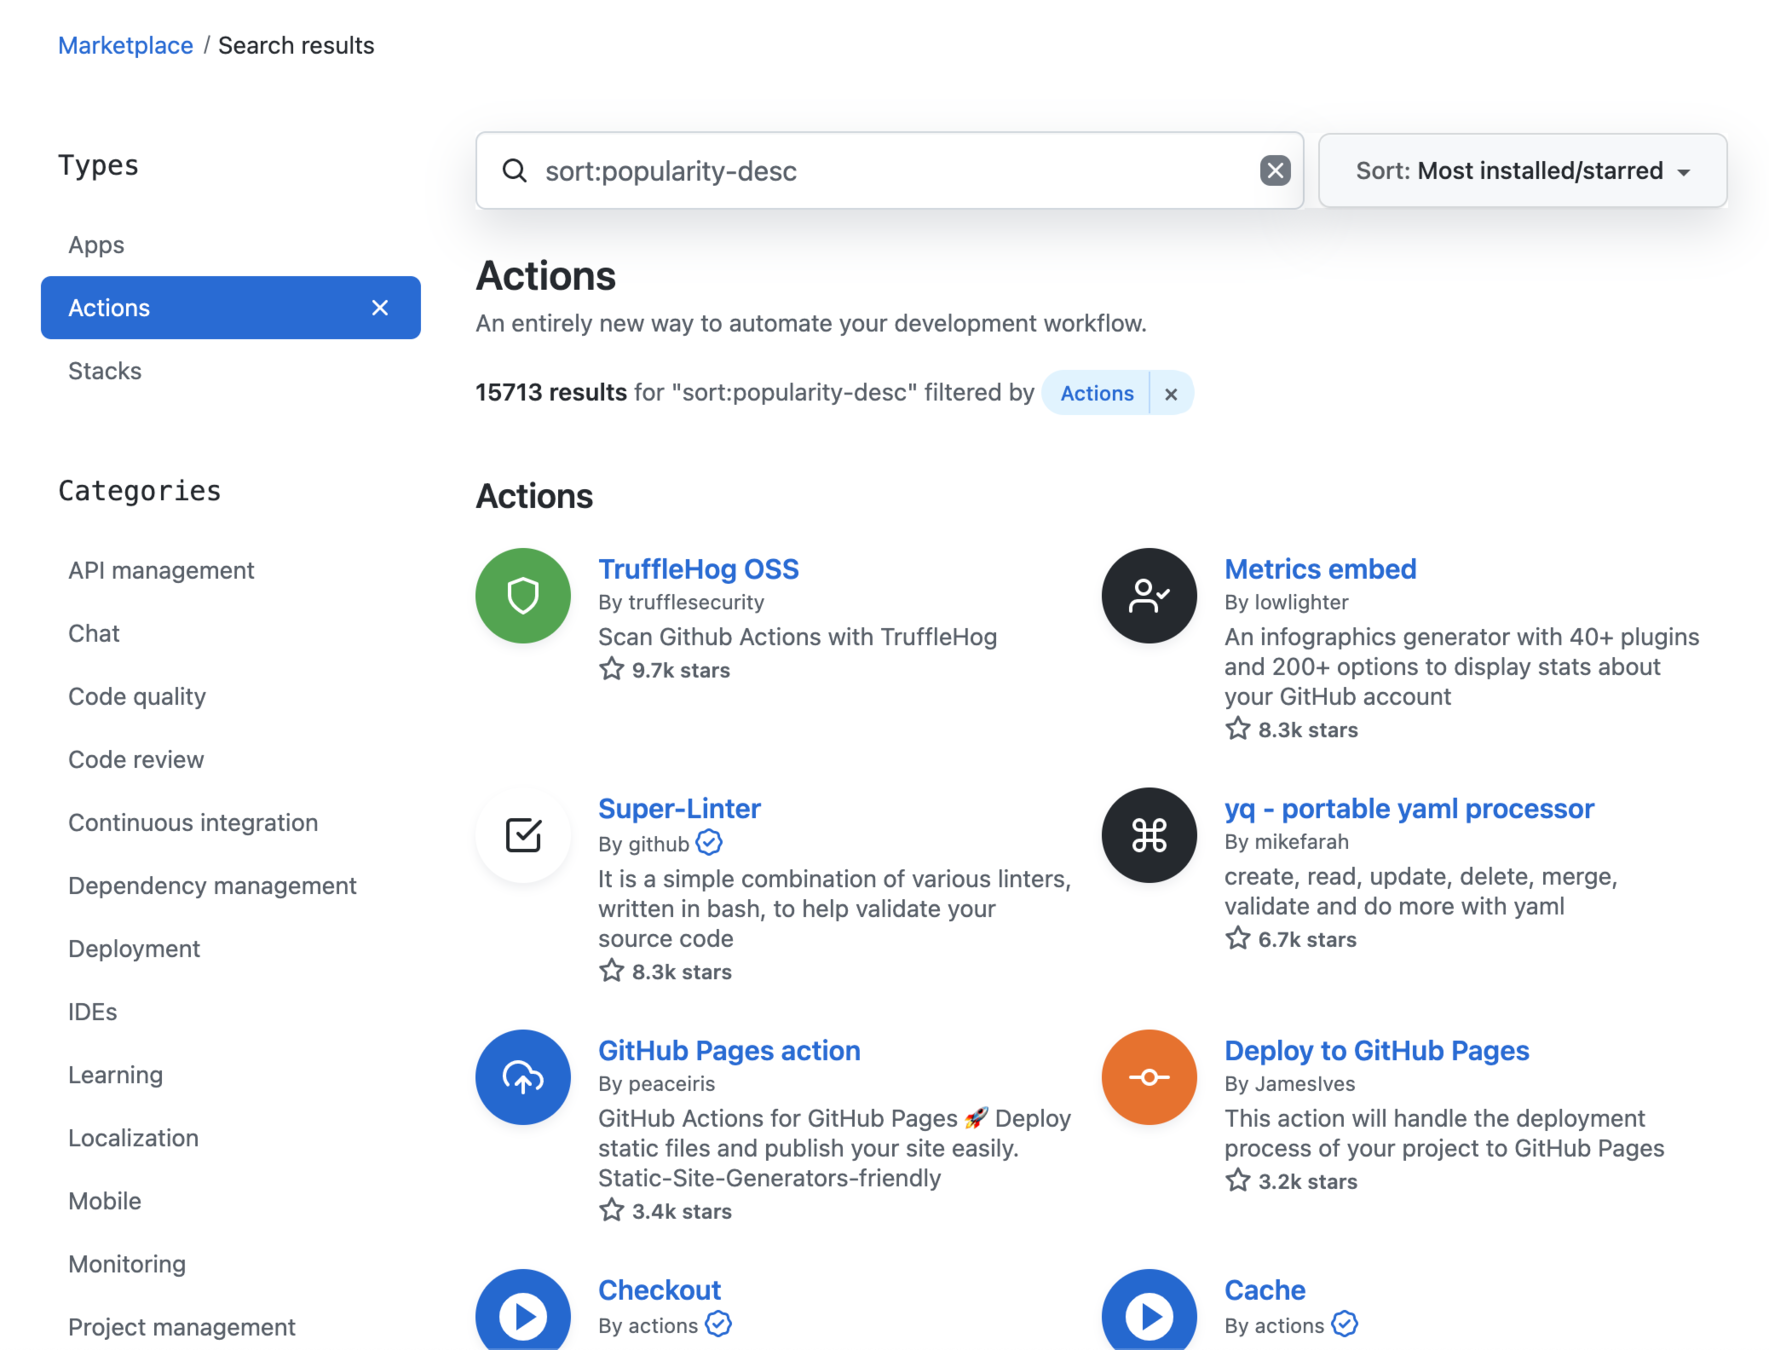Click the star icon for TruffleHog OSS
Viewport: 1769px width, 1350px height.
click(x=612, y=669)
